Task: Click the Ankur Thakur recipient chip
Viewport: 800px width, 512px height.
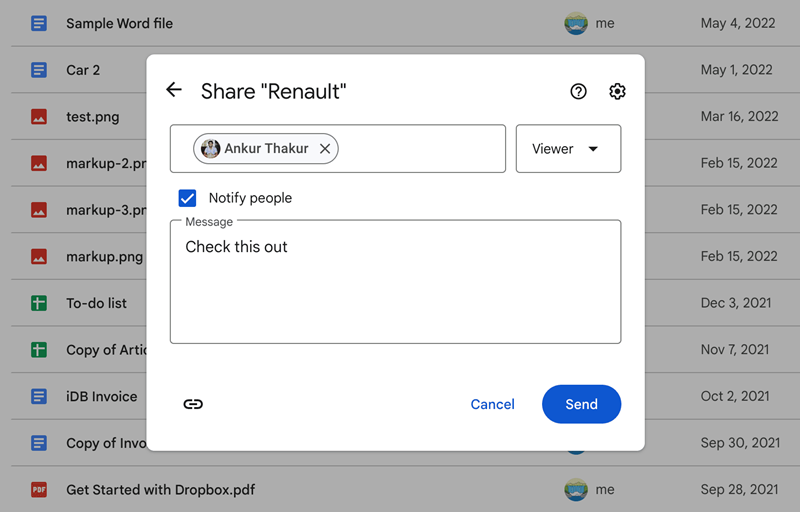Action: pyautogui.click(x=265, y=148)
